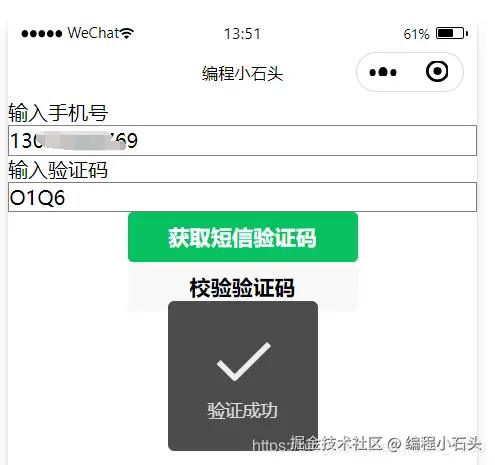Click the dark toast popup background
The height and width of the screenshot is (465, 495).
click(x=243, y=376)
